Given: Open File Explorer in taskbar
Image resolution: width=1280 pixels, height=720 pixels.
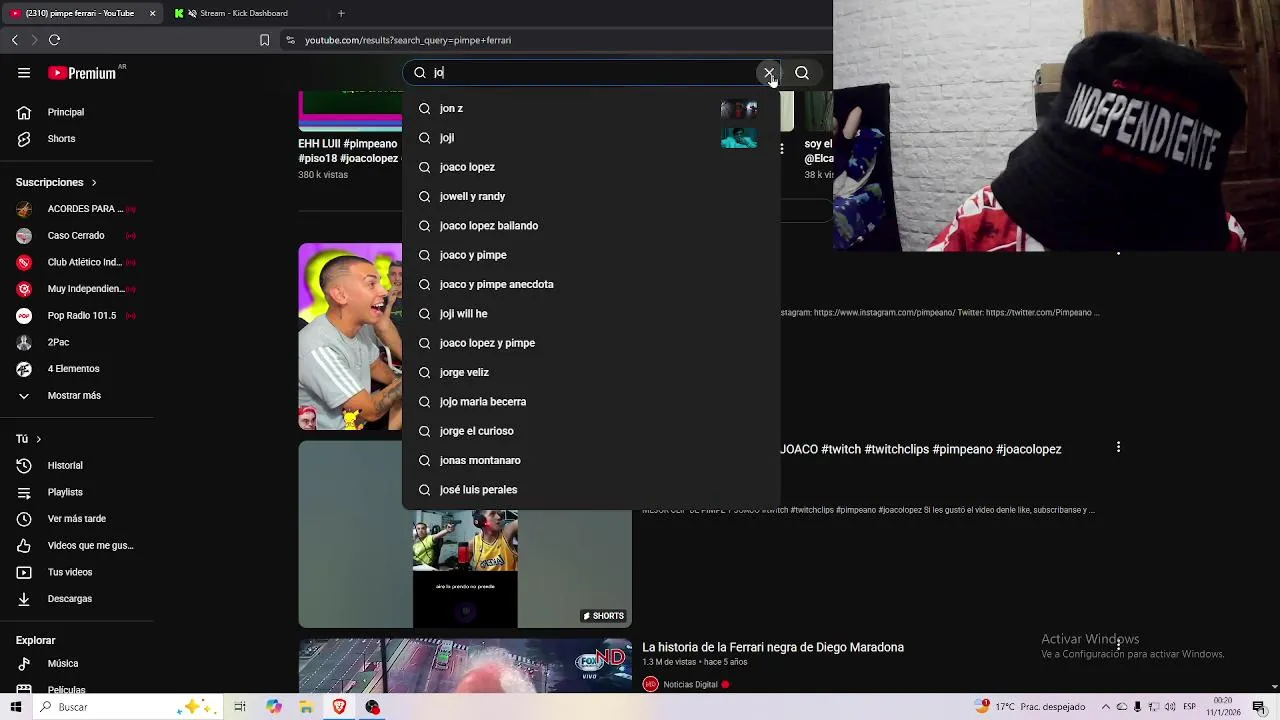Looking at the screenshot, I should 306,707.
